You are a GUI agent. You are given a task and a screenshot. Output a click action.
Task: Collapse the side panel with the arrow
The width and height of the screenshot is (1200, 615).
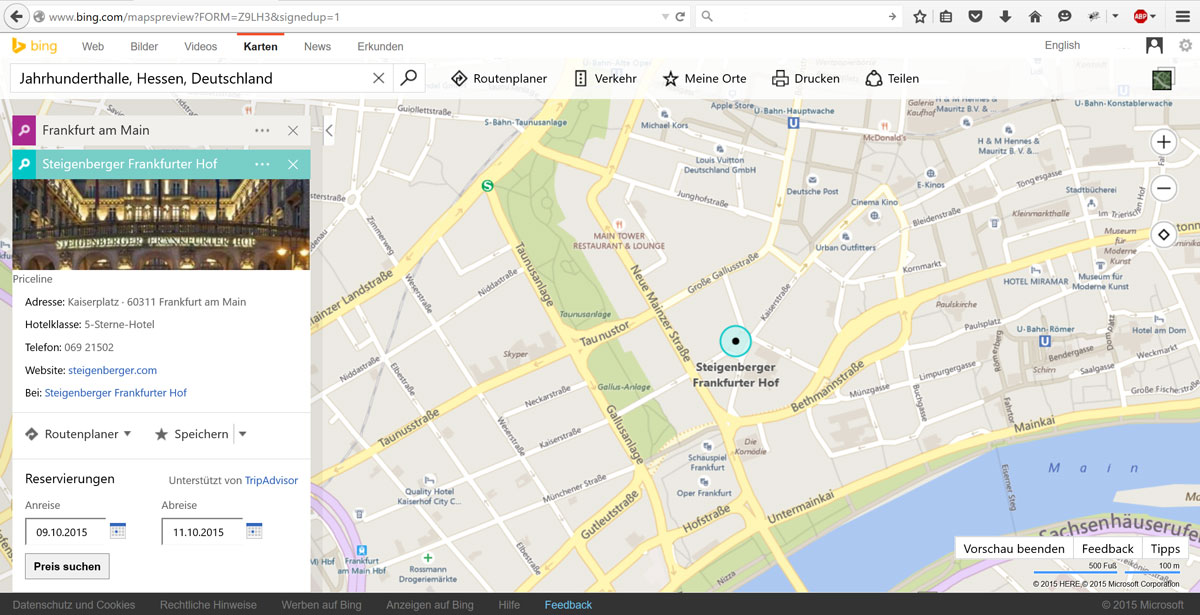pyautogui.click(x=329, y=130)
